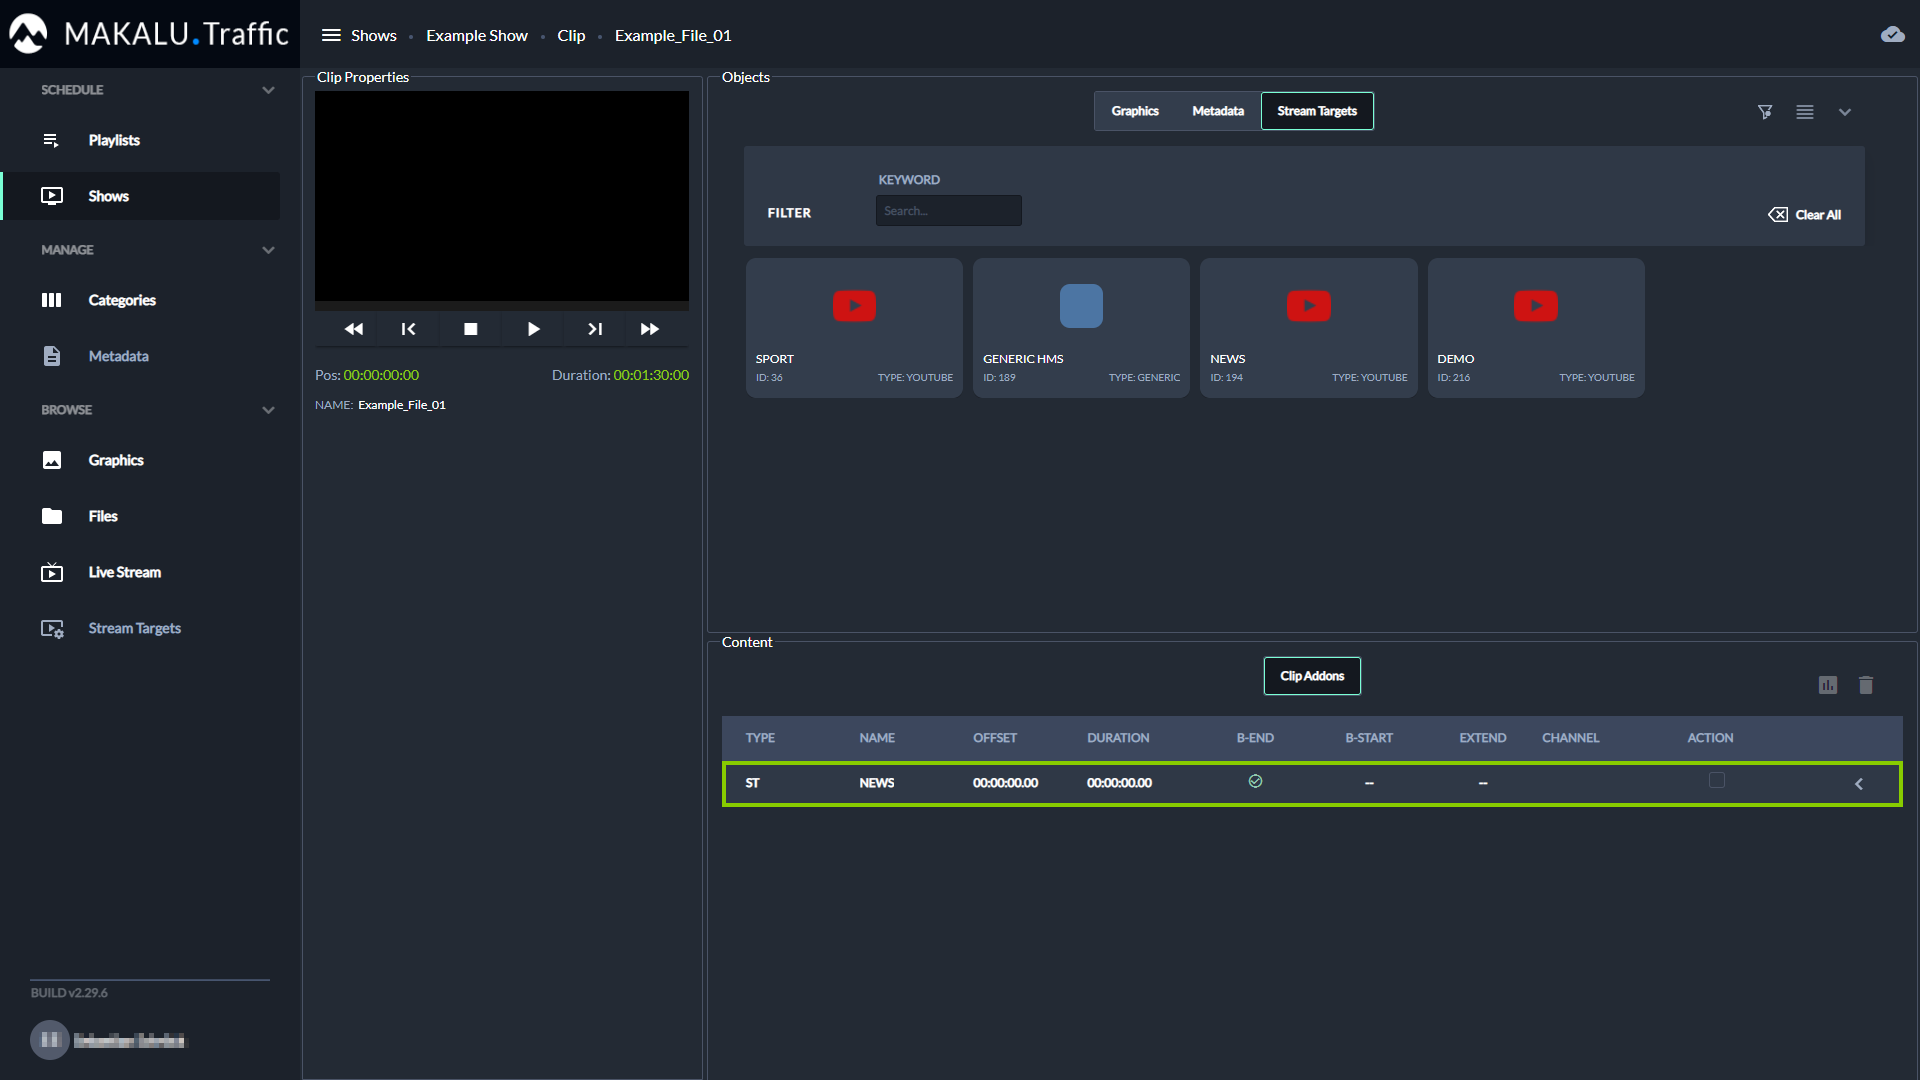Click the cloud status icon in header
1920x1080 pixels.
click(x=1892, y=35)
